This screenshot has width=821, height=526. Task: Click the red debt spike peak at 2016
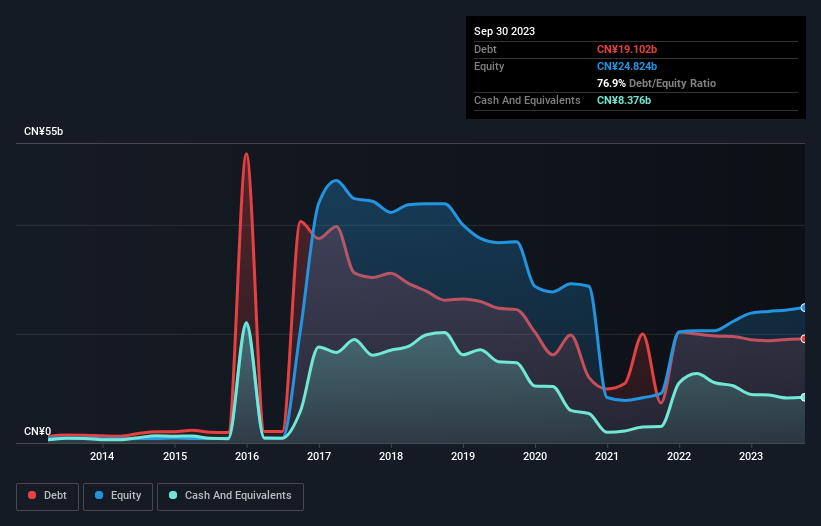coord(246,154)
